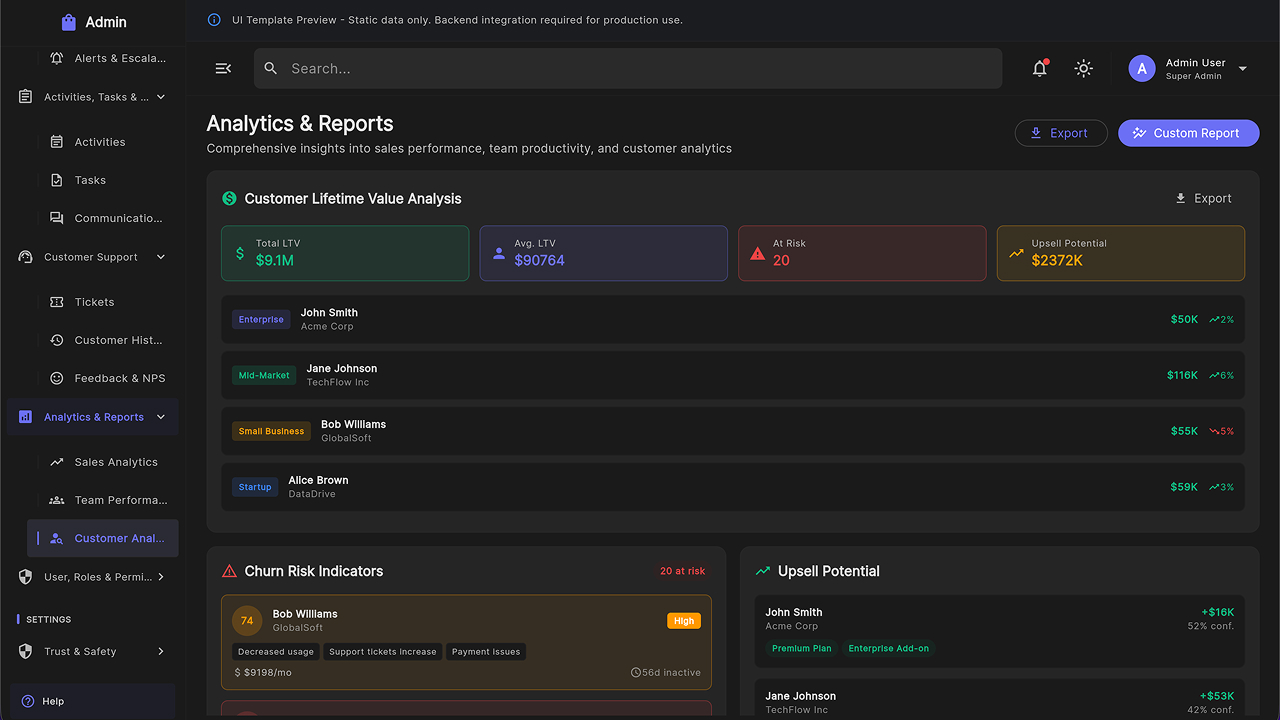
Task: Click the top Export button beside Custom Report
Action: click(1061, 133)
